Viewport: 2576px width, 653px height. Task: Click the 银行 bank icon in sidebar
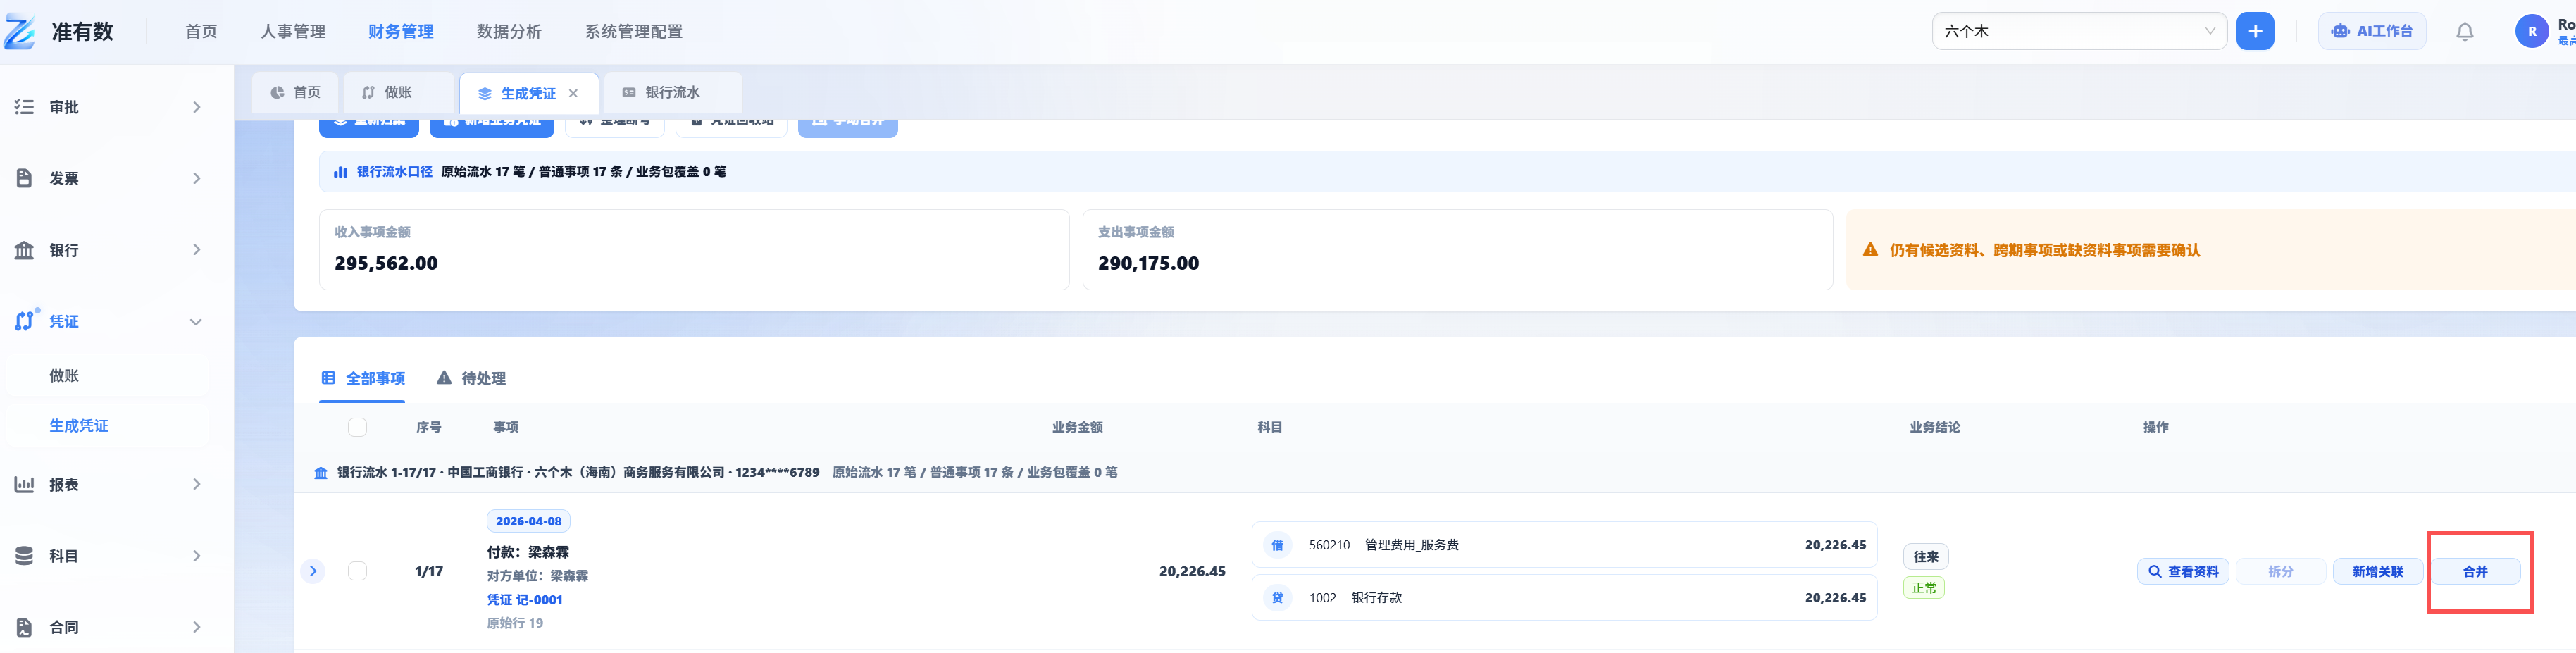24,250
